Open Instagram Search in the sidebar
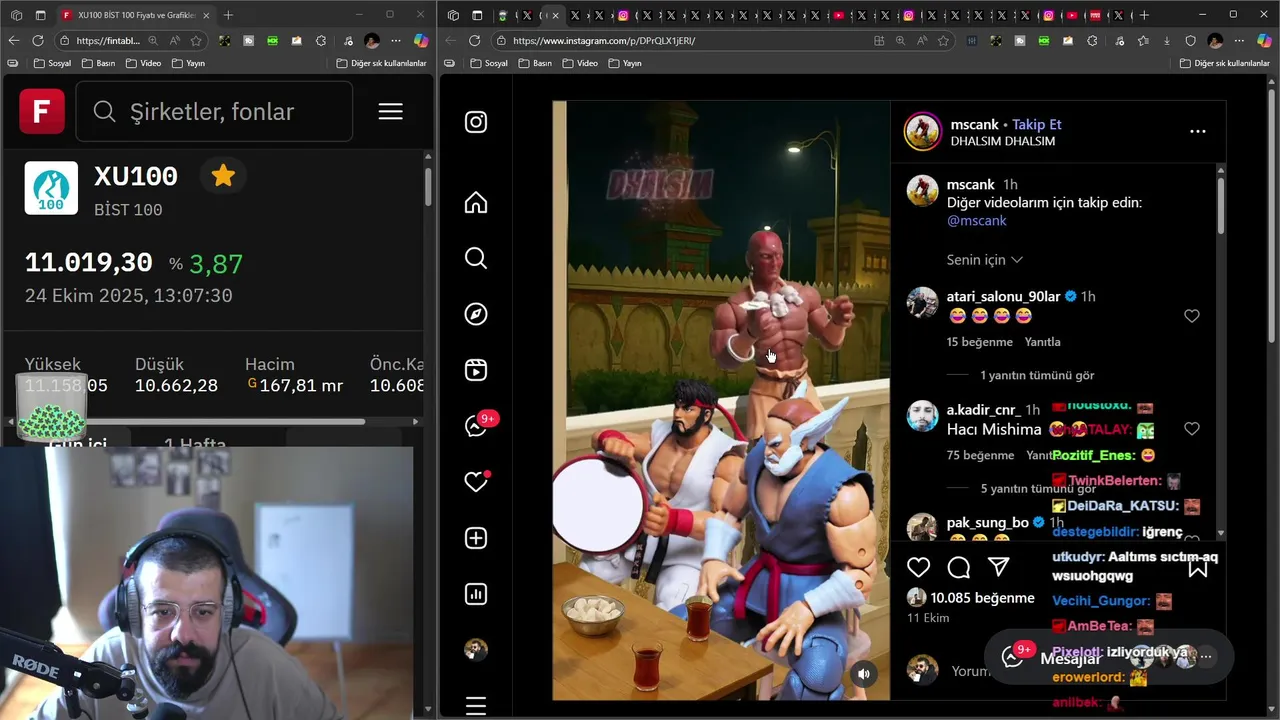Viewport: 1280px width, 720px height. pos(476,258)
